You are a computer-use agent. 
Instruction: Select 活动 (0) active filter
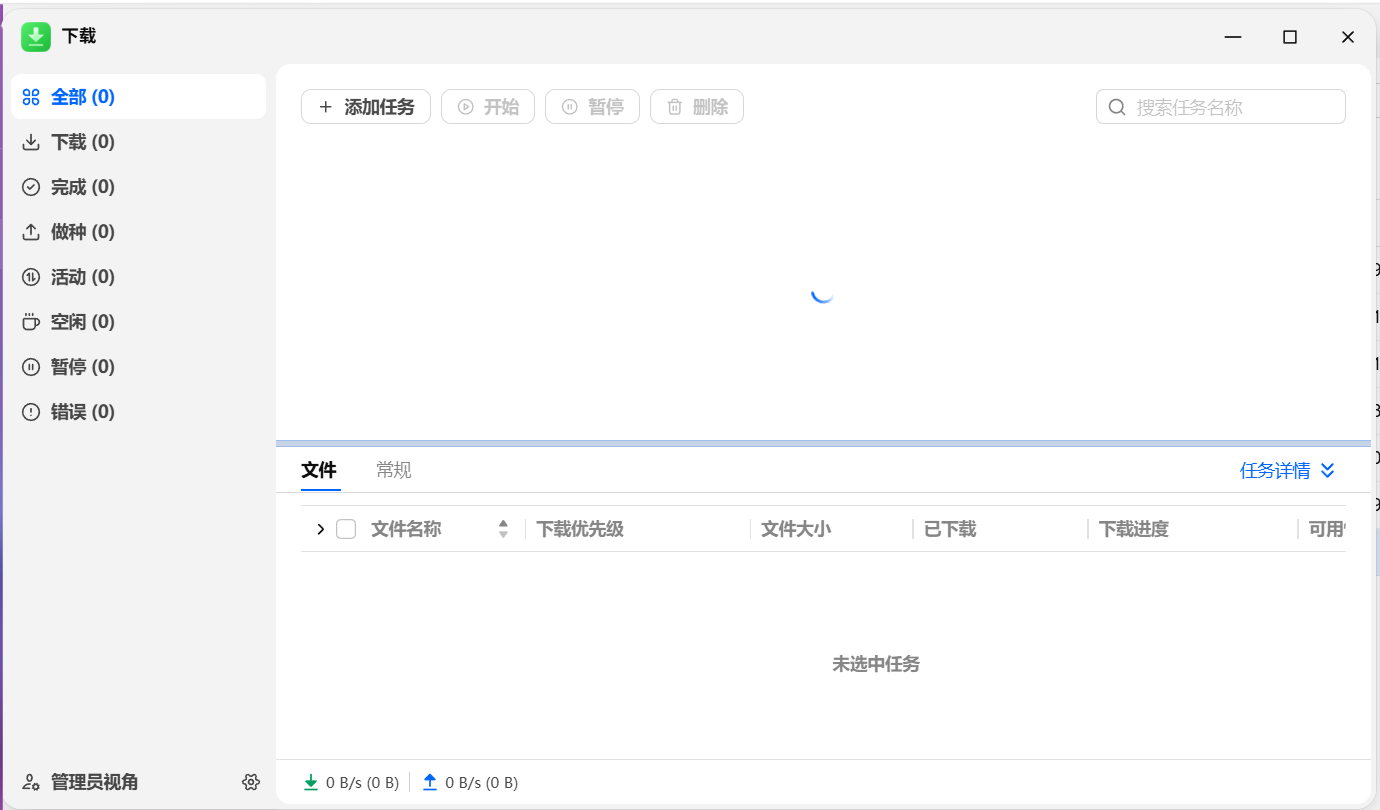click(x=138, y=277)
